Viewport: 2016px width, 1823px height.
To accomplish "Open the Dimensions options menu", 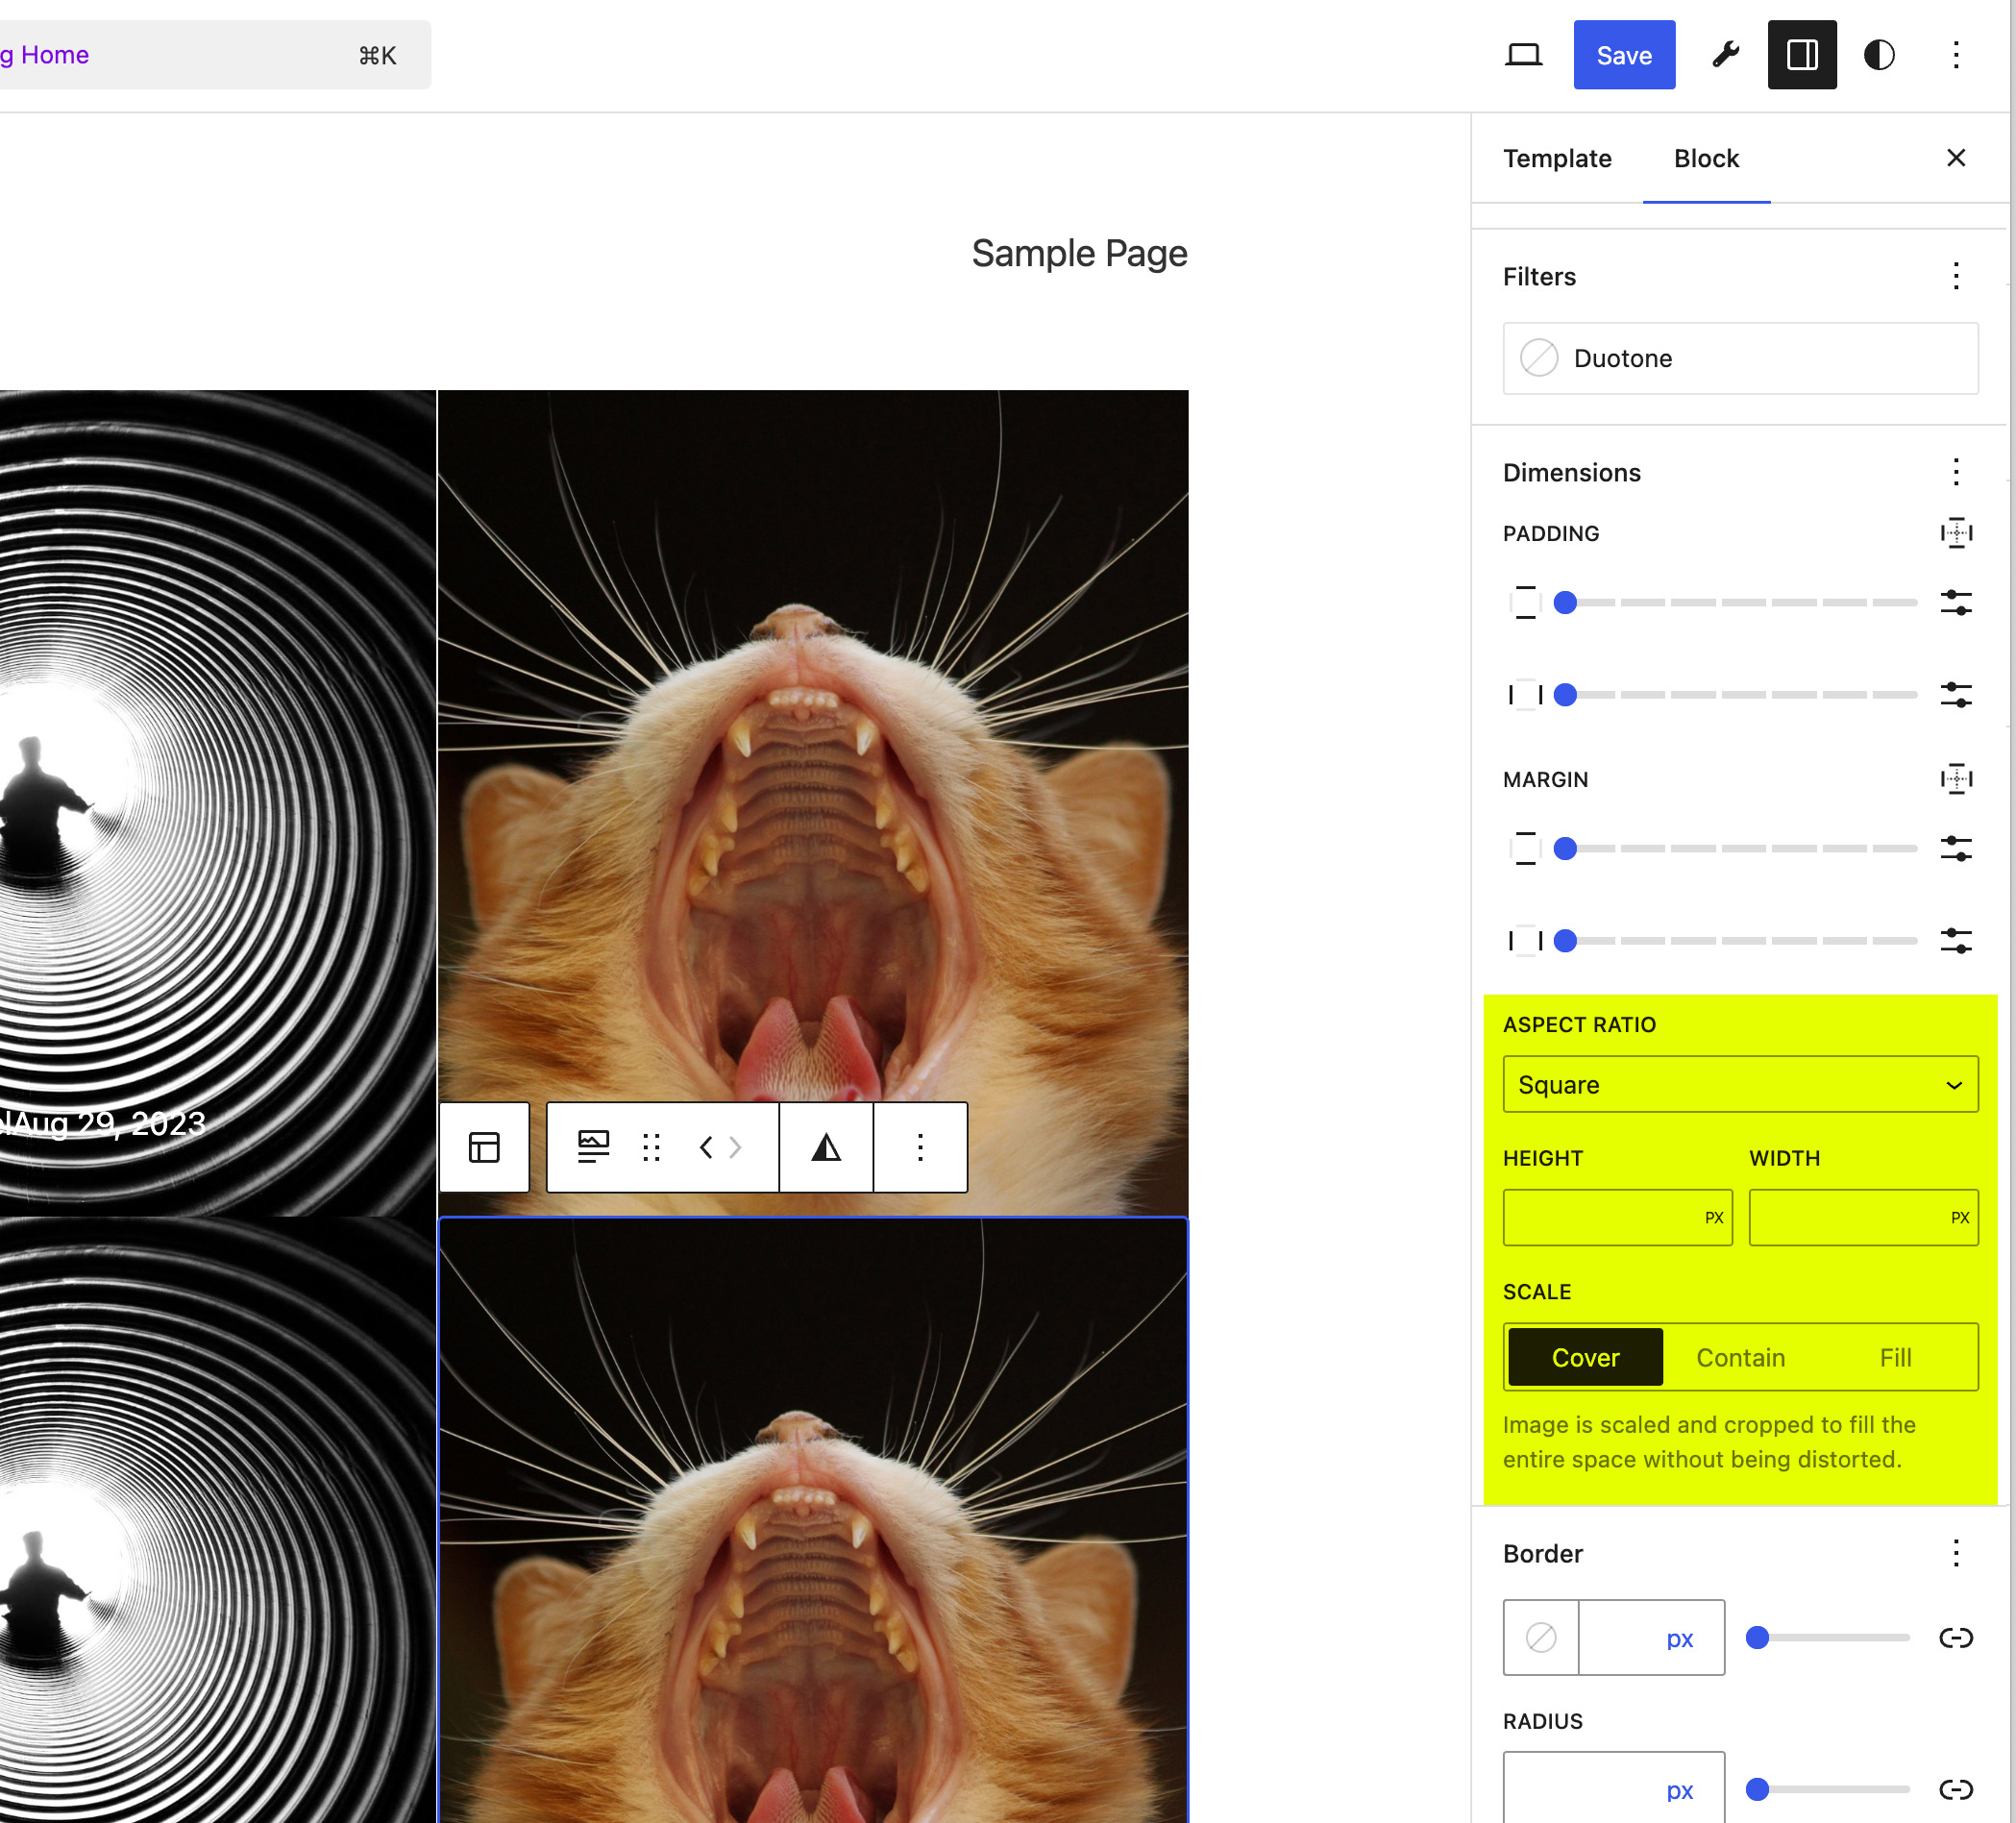I will (1955, 472).
